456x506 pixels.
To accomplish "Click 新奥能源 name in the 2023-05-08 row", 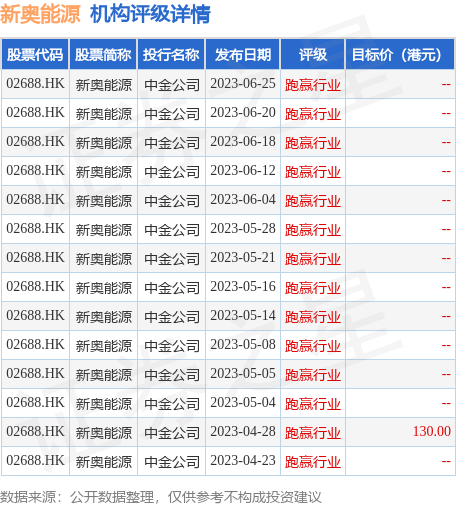I will (x=104, y=346).
